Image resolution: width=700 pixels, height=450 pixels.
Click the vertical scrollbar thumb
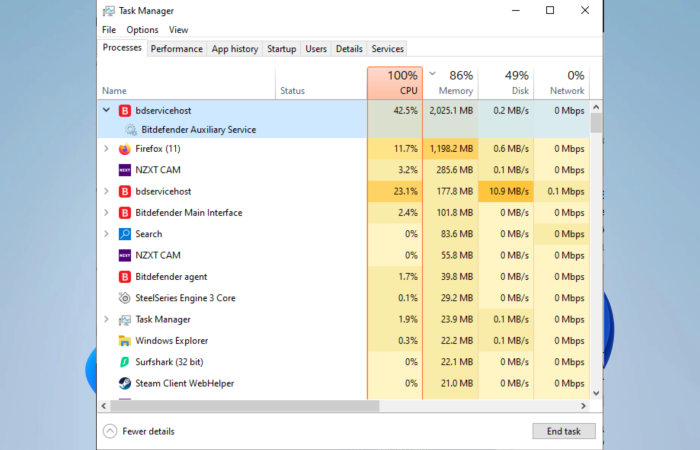pos(596,123)
